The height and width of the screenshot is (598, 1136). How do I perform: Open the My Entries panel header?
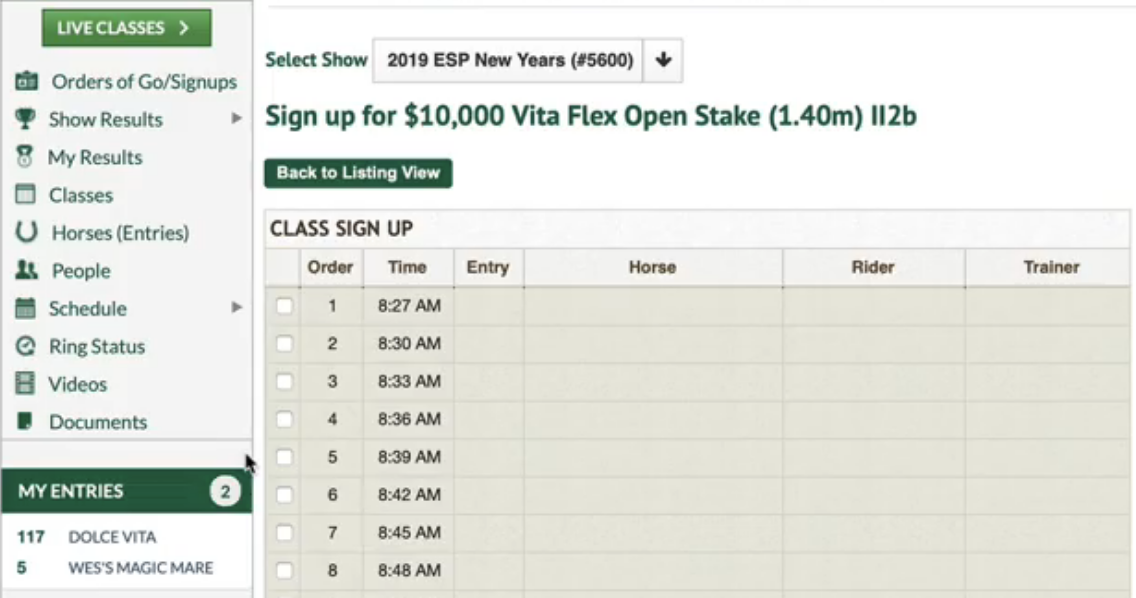point(127,491)
